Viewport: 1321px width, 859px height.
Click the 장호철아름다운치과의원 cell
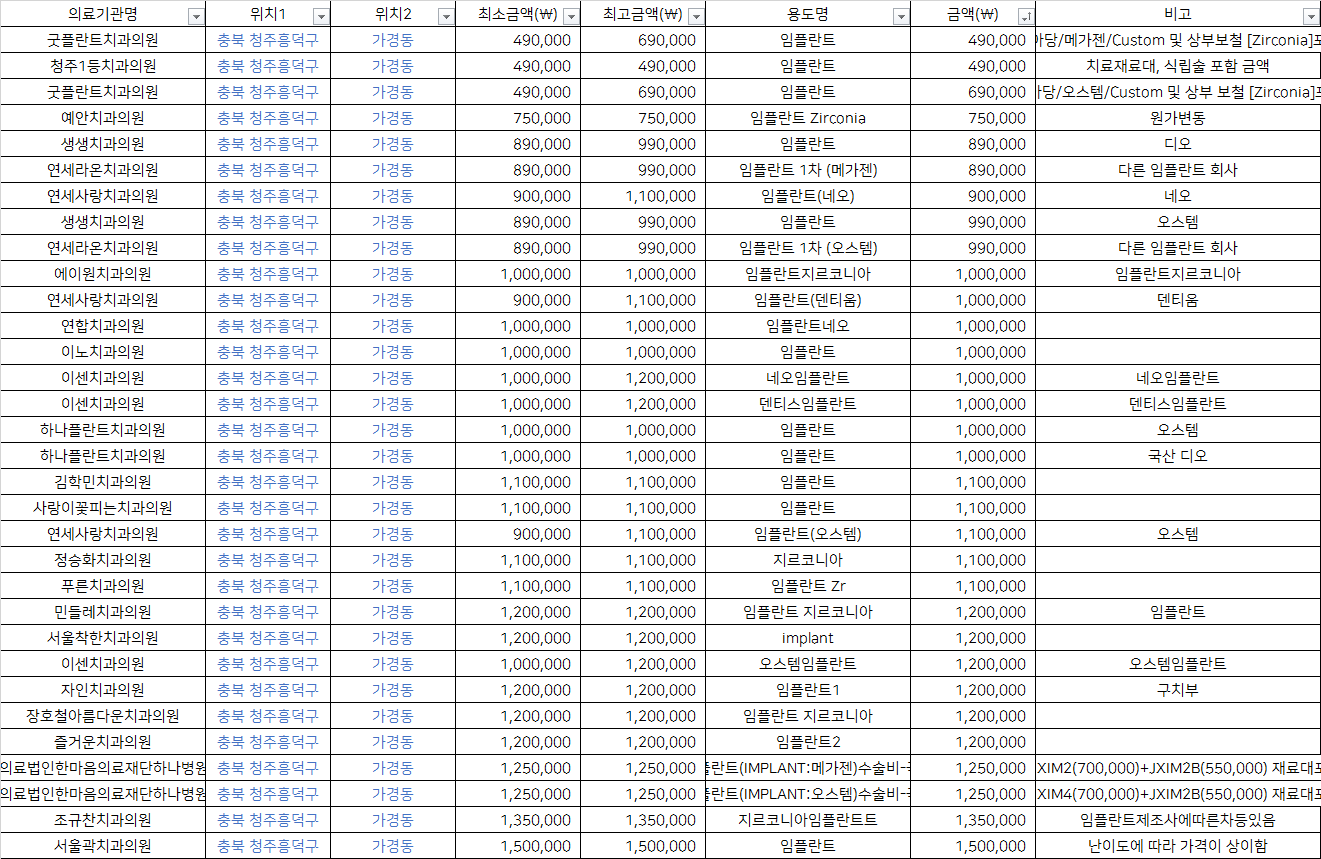click(x=103, y=716)
